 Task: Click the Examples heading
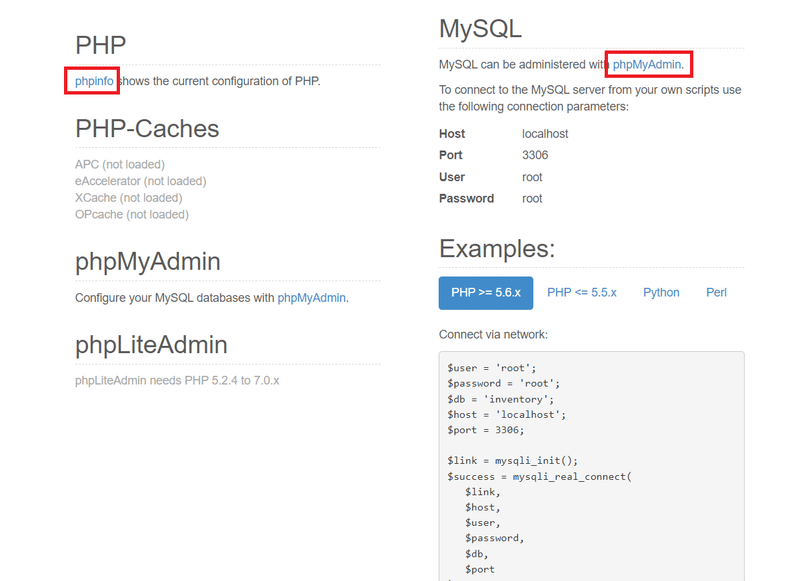pyautogui.click(x=497, y=249)
